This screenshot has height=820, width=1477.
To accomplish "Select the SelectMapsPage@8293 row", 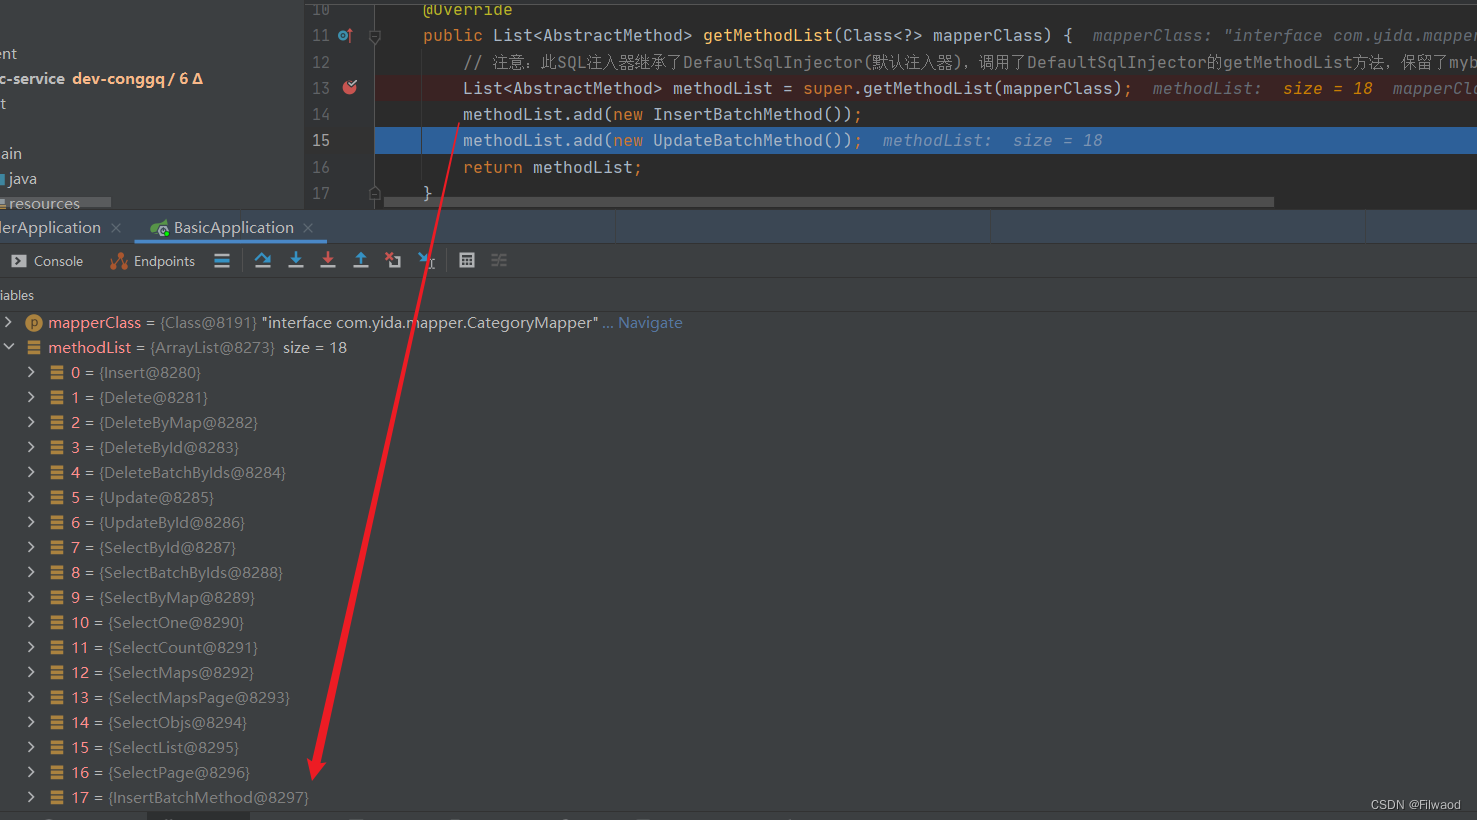I will pos(738,698).
